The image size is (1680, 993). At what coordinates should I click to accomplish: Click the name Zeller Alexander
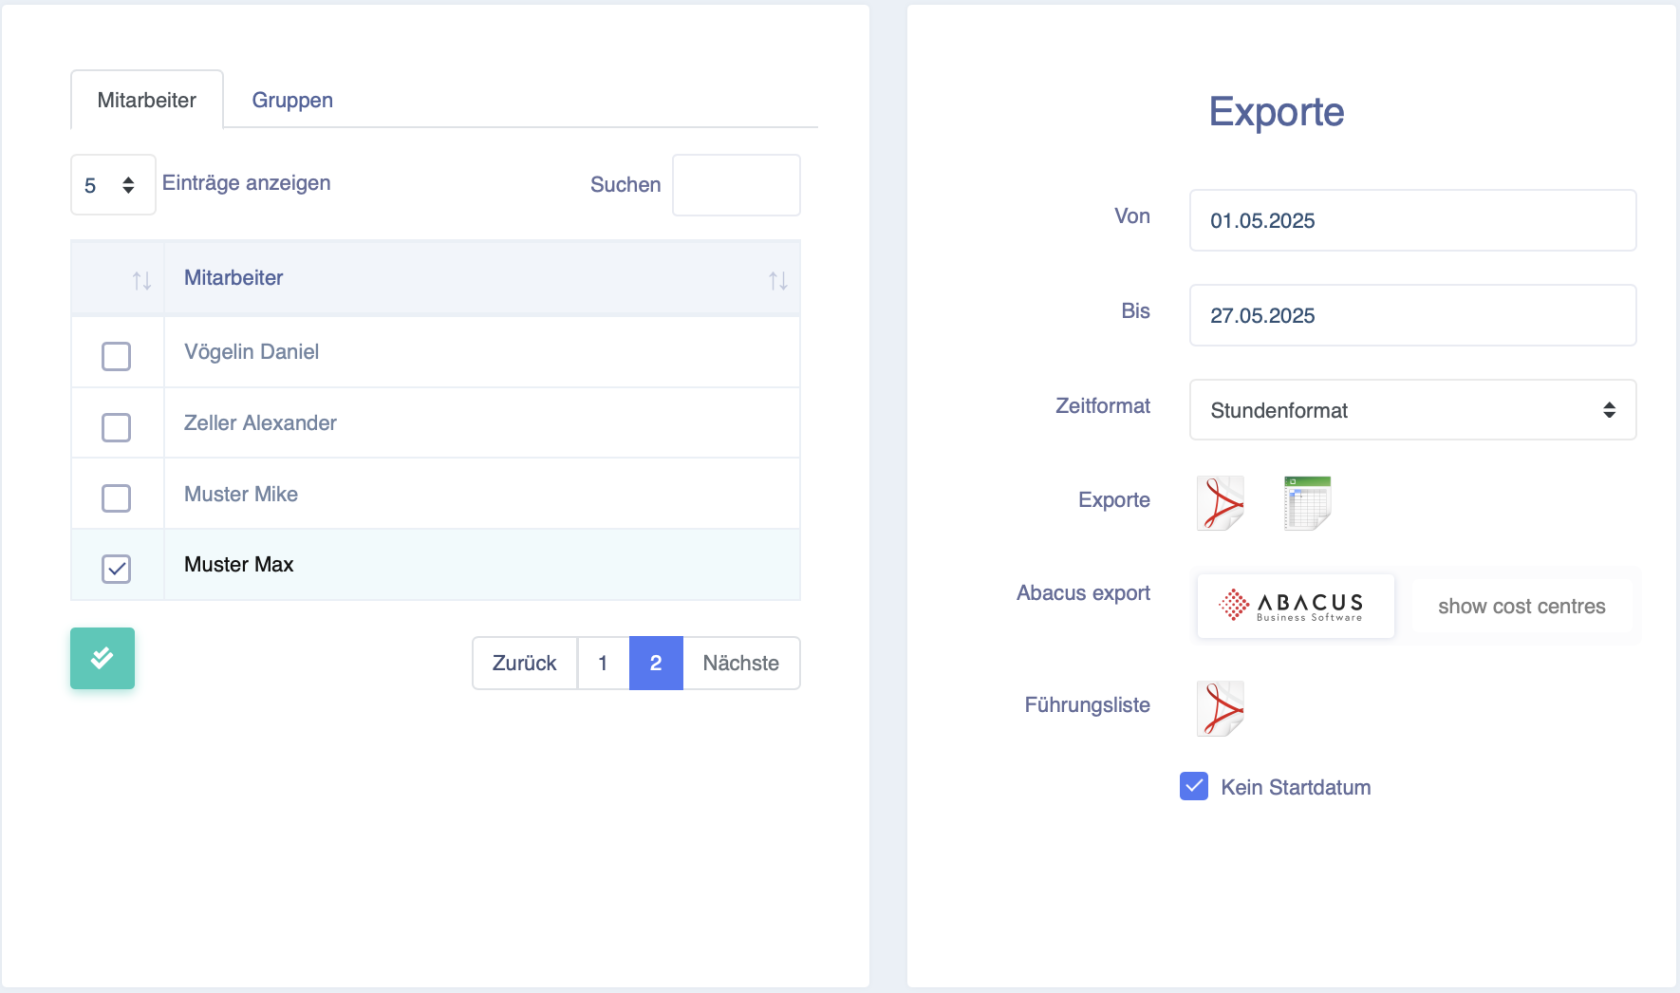(260, 423)
